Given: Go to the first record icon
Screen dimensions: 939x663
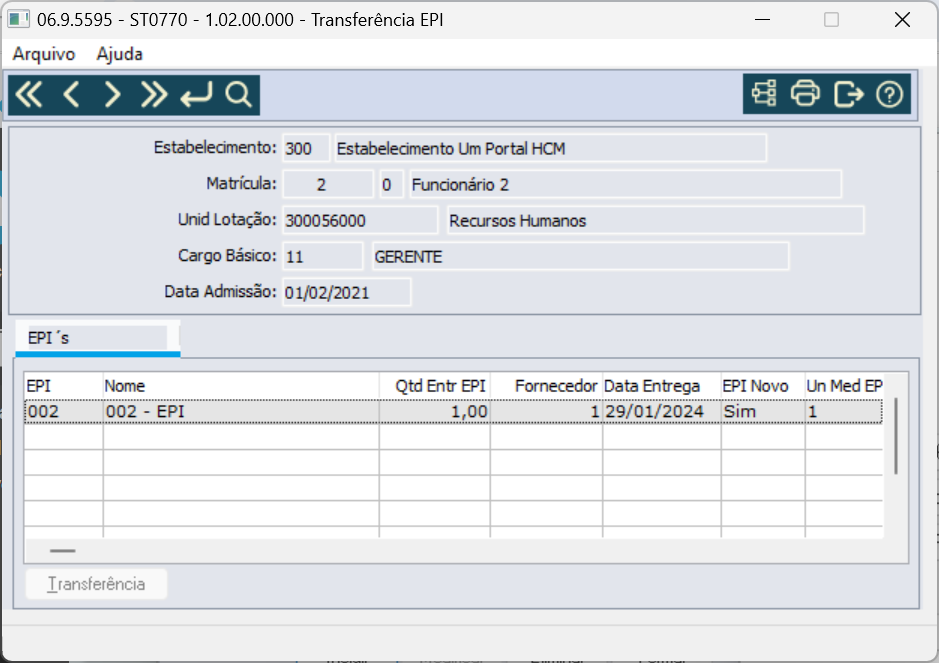Looking at the screenshot, I should [29, 95].
